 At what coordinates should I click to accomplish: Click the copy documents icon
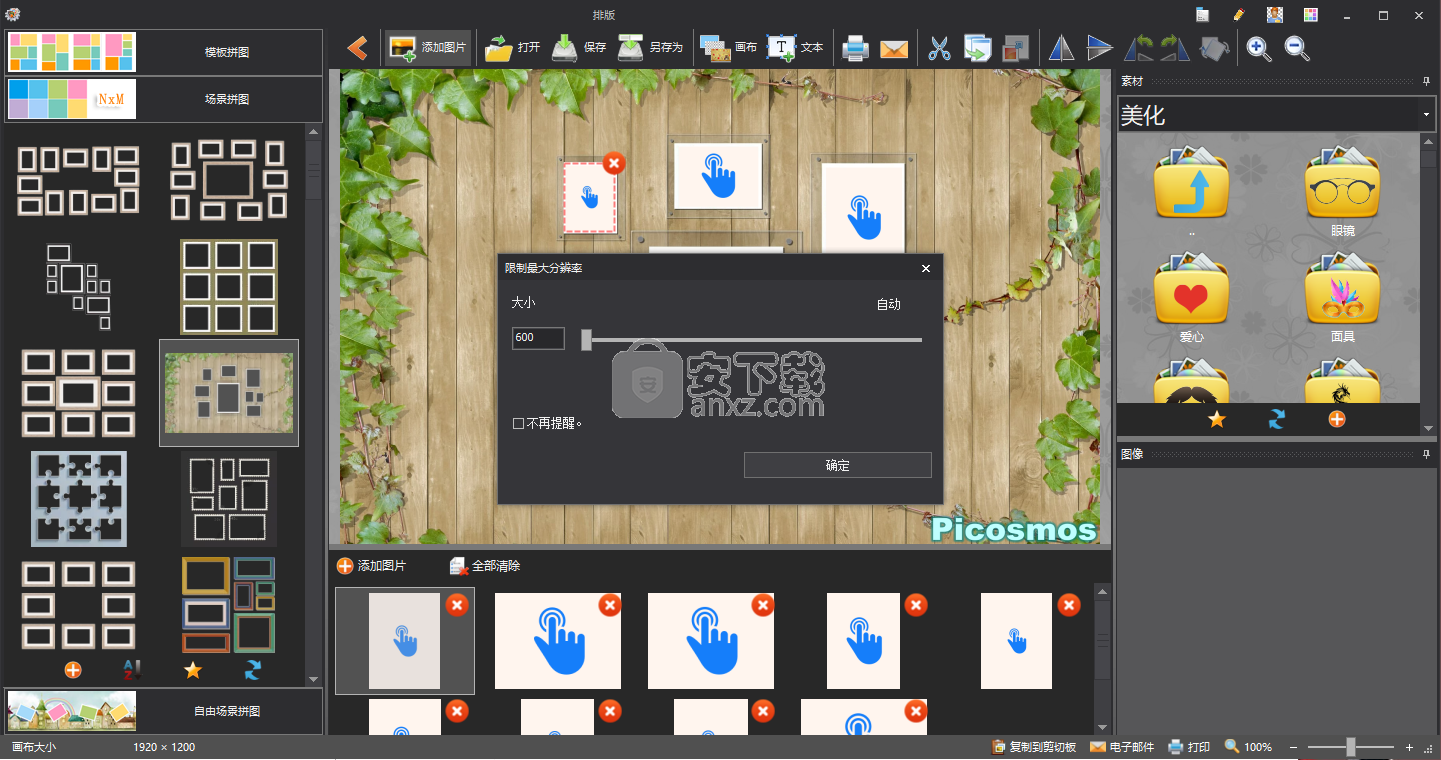click(x=977, y=48)
